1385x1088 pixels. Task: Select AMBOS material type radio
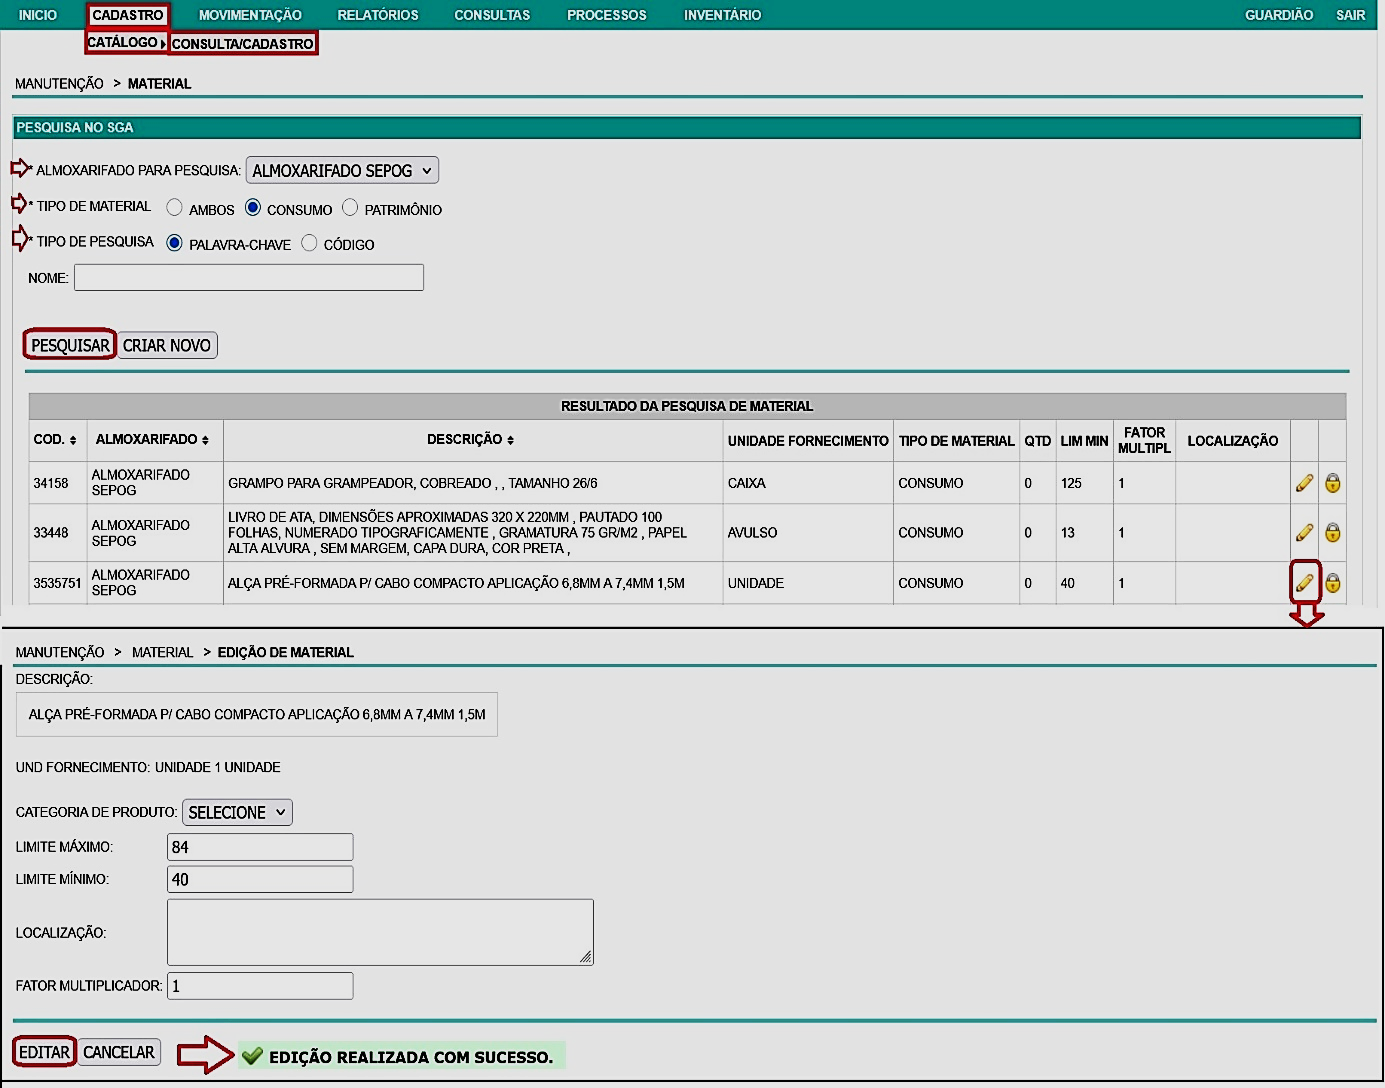[x=175, y=207]
